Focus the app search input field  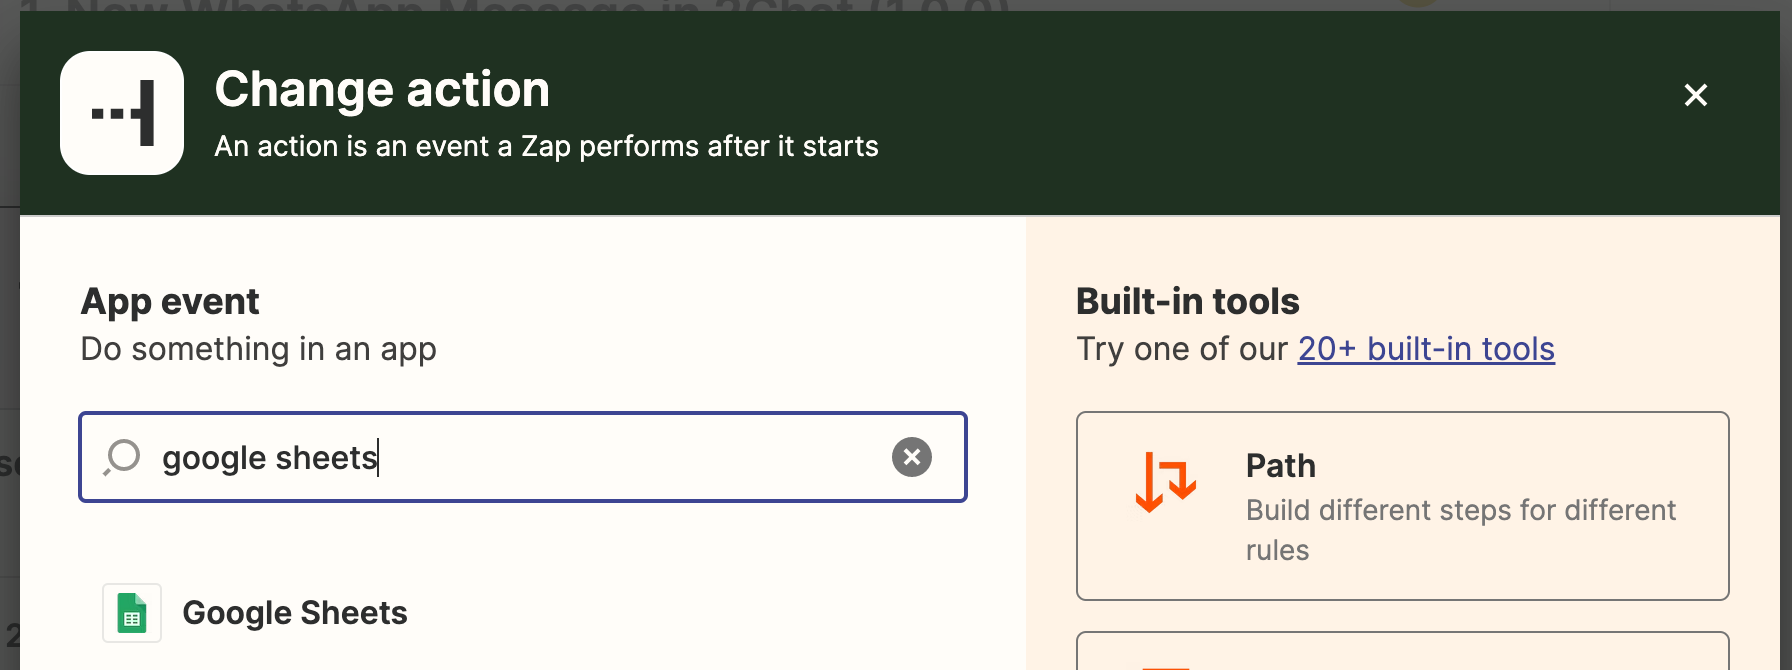click(x=523, y=457)
